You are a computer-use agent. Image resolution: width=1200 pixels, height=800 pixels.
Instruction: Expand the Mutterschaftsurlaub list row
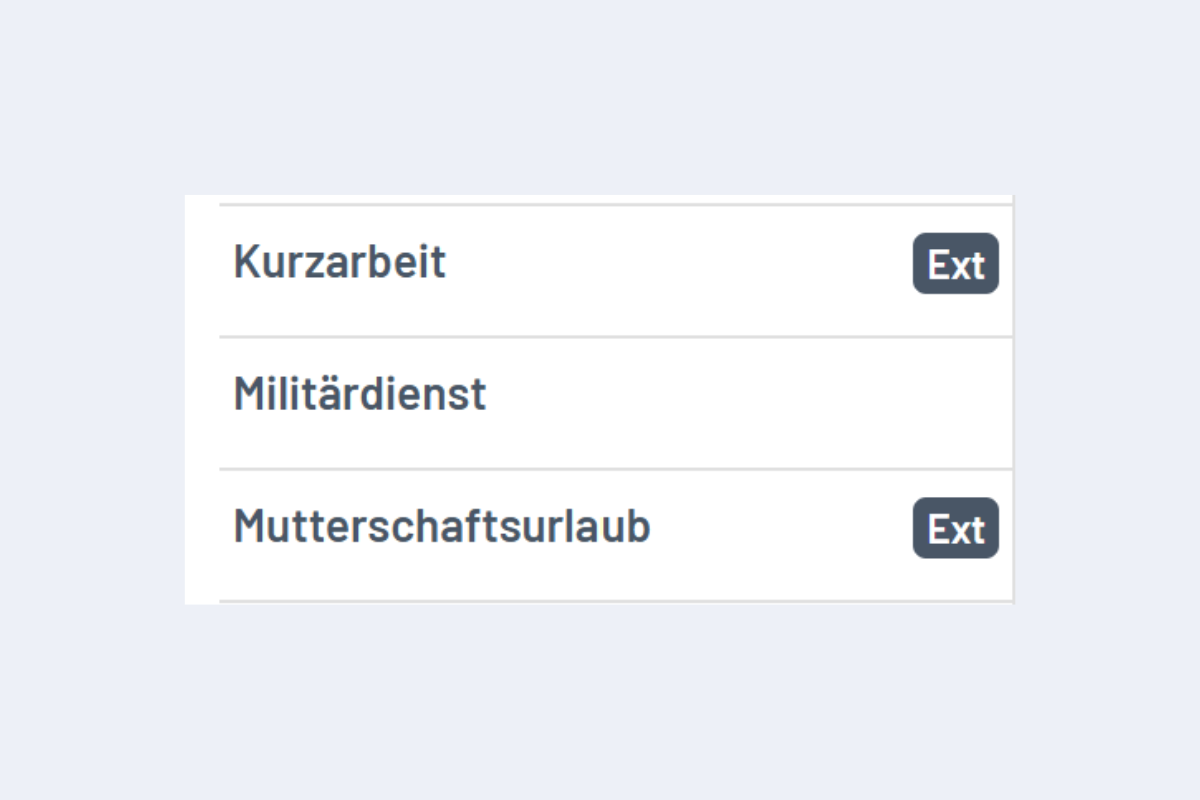click(600, 527)
